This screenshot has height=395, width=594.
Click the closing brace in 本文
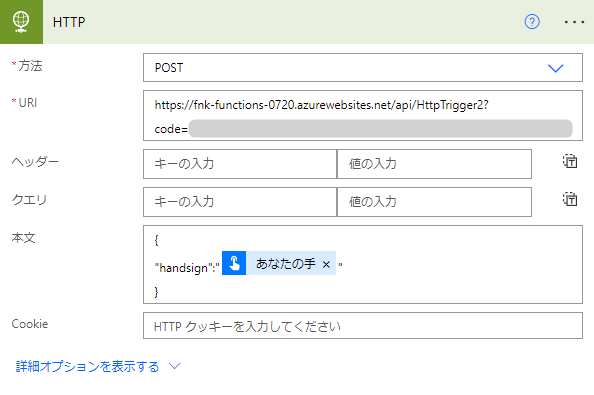pyautogui.click(x=156, y=292)
